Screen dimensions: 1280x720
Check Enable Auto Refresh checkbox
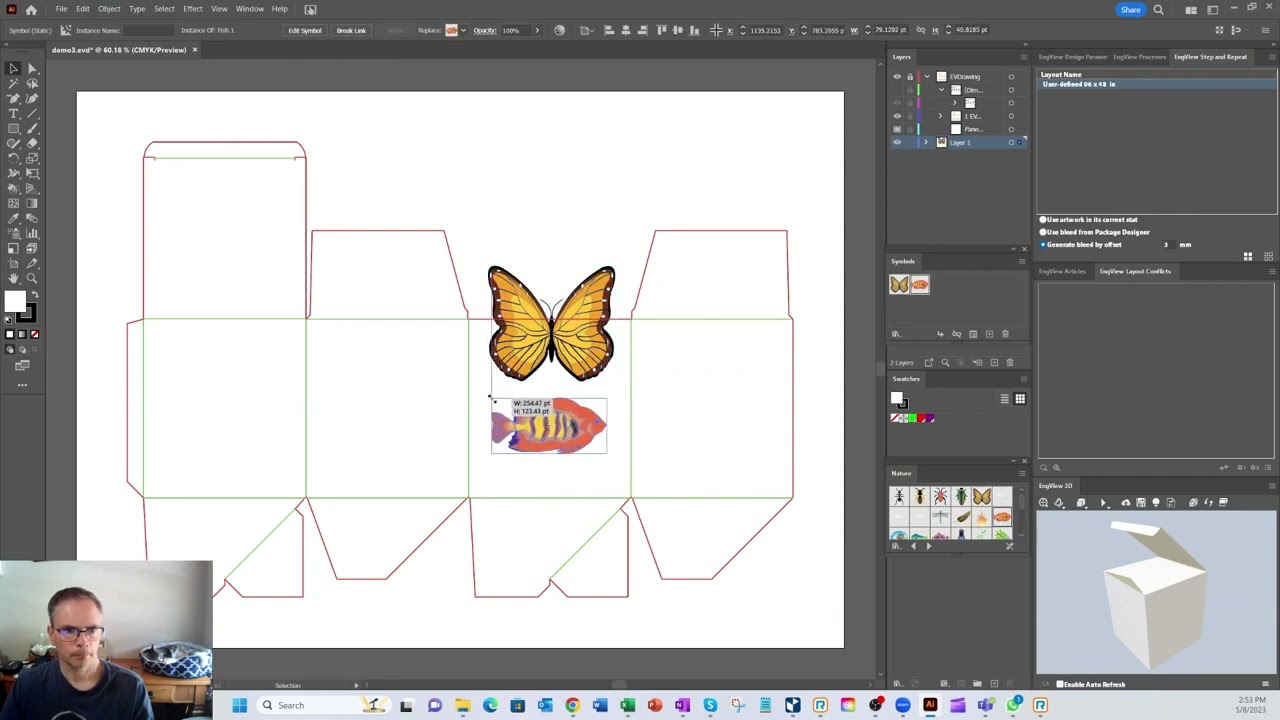click(x=1060, y=685)
